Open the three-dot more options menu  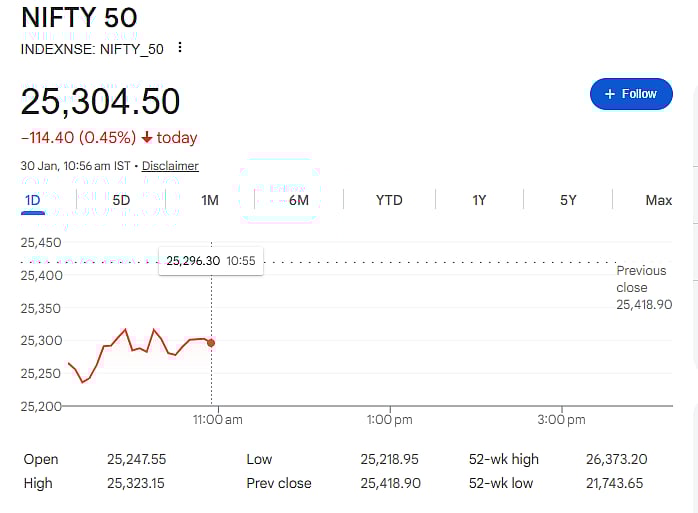(180, 48)
